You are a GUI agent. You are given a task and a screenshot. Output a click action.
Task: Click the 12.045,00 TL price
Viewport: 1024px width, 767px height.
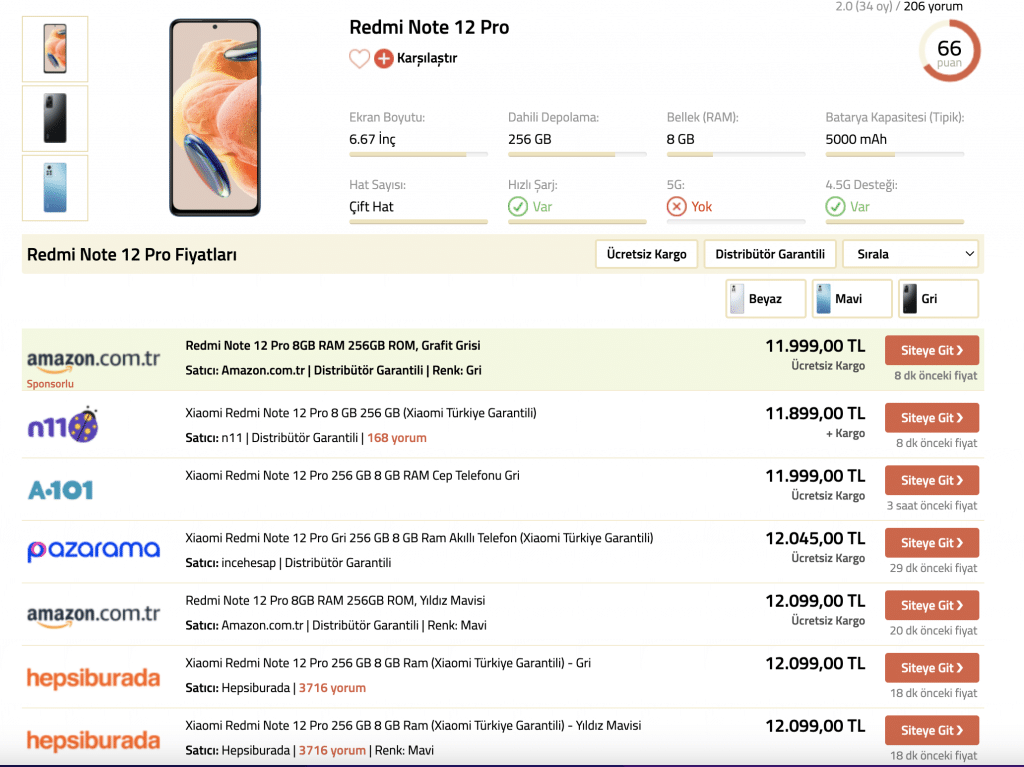pos(815,538)
